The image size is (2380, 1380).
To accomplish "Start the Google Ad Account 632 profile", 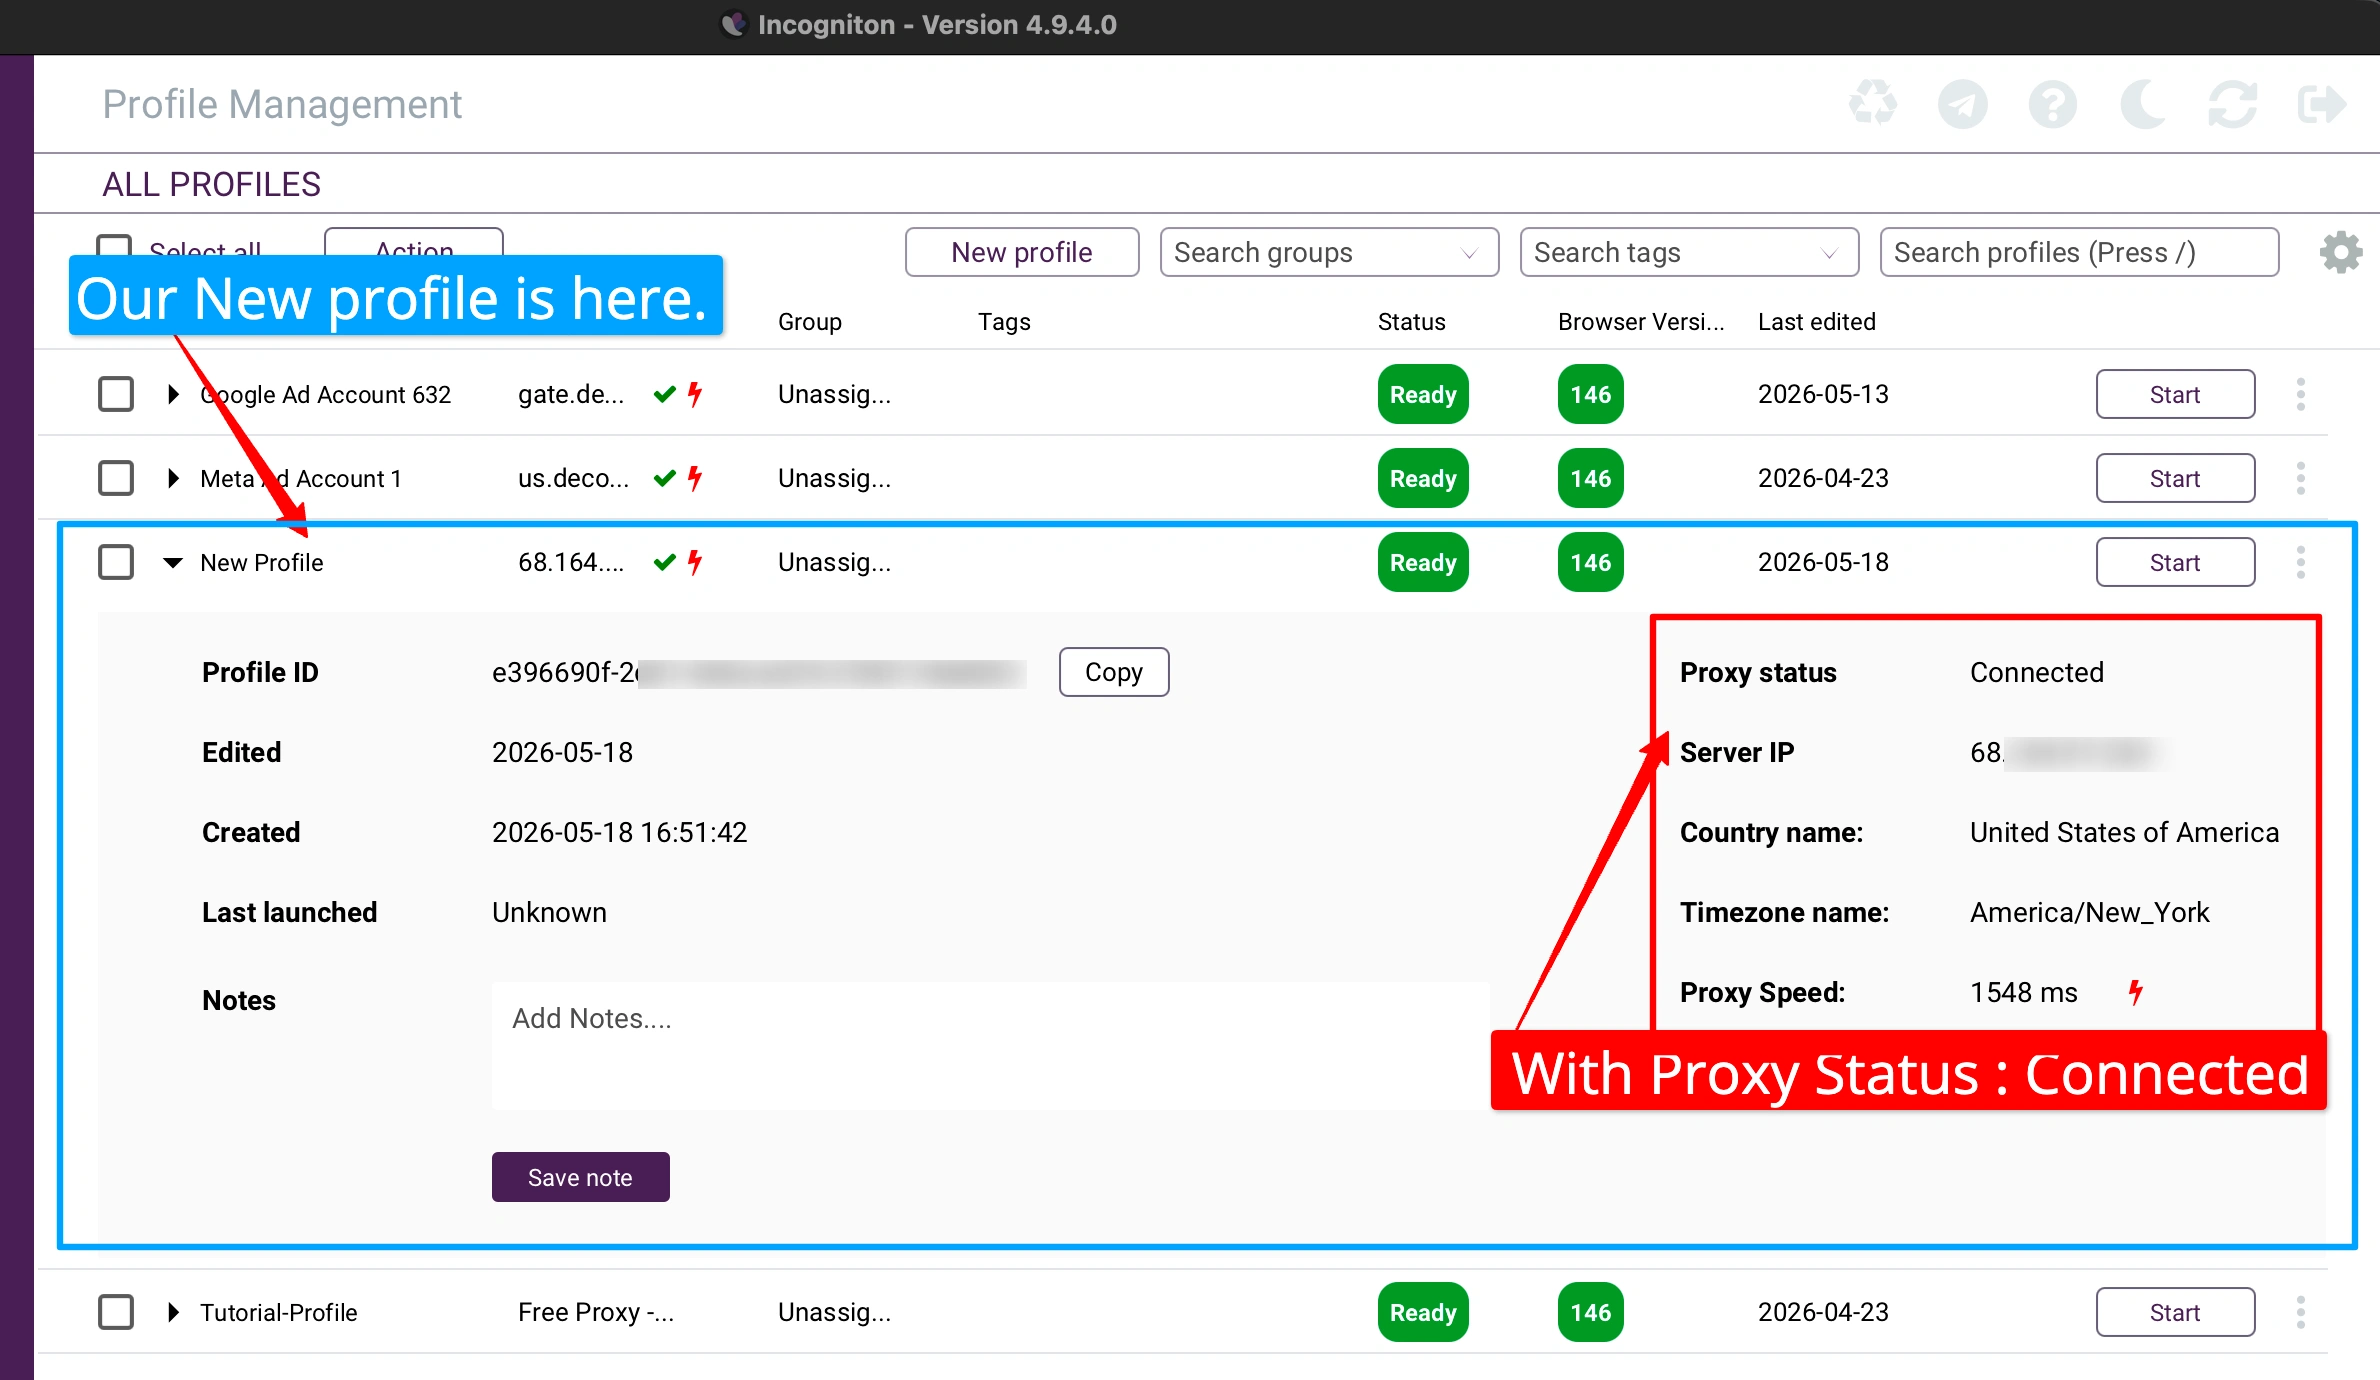I will pos(2175,394).
